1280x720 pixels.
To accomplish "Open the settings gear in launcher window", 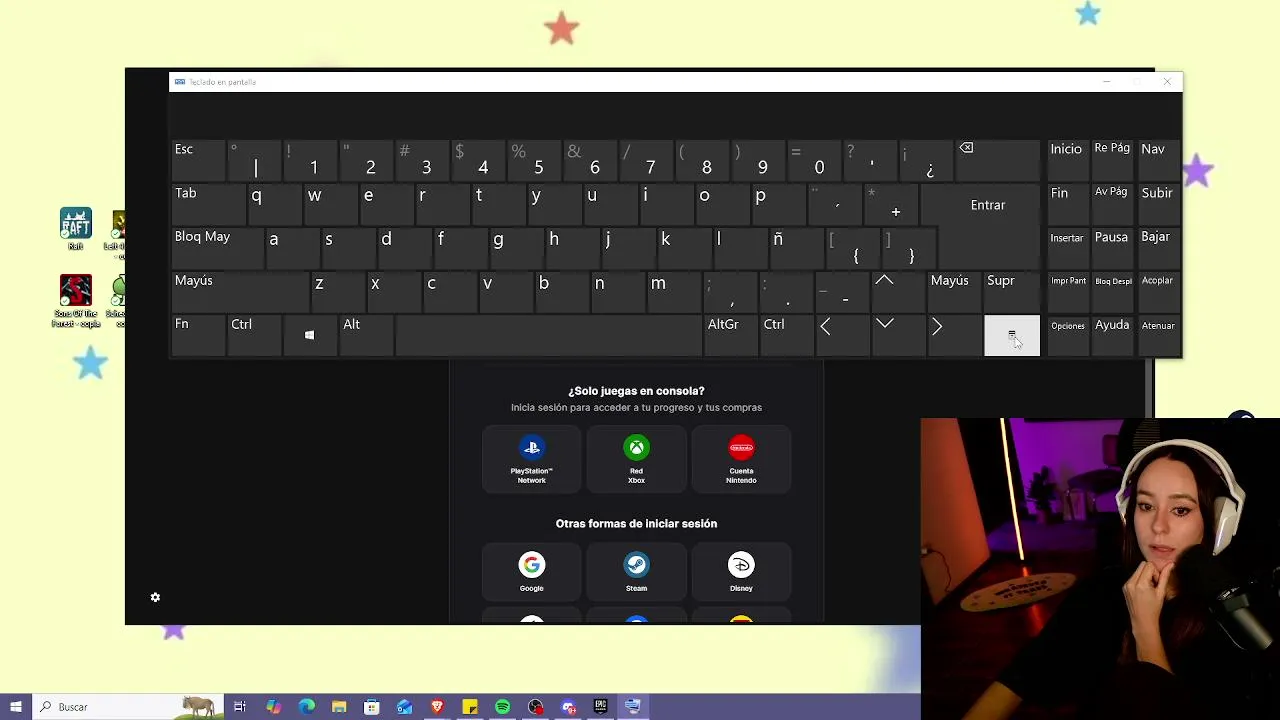I will tap(155, 597).
